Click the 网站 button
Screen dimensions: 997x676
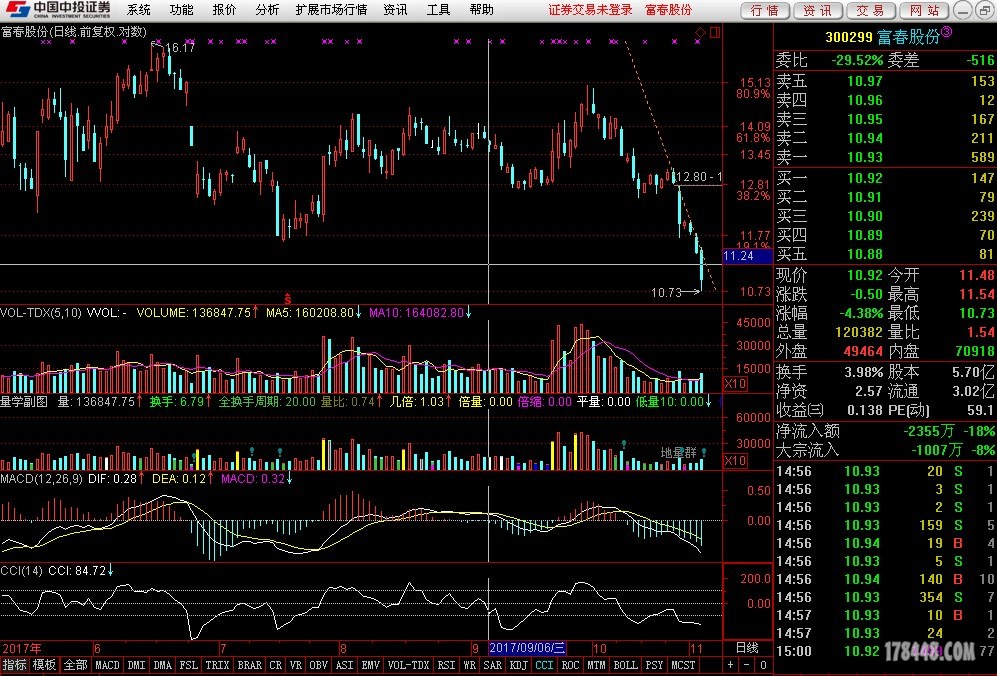pos(924,10)
